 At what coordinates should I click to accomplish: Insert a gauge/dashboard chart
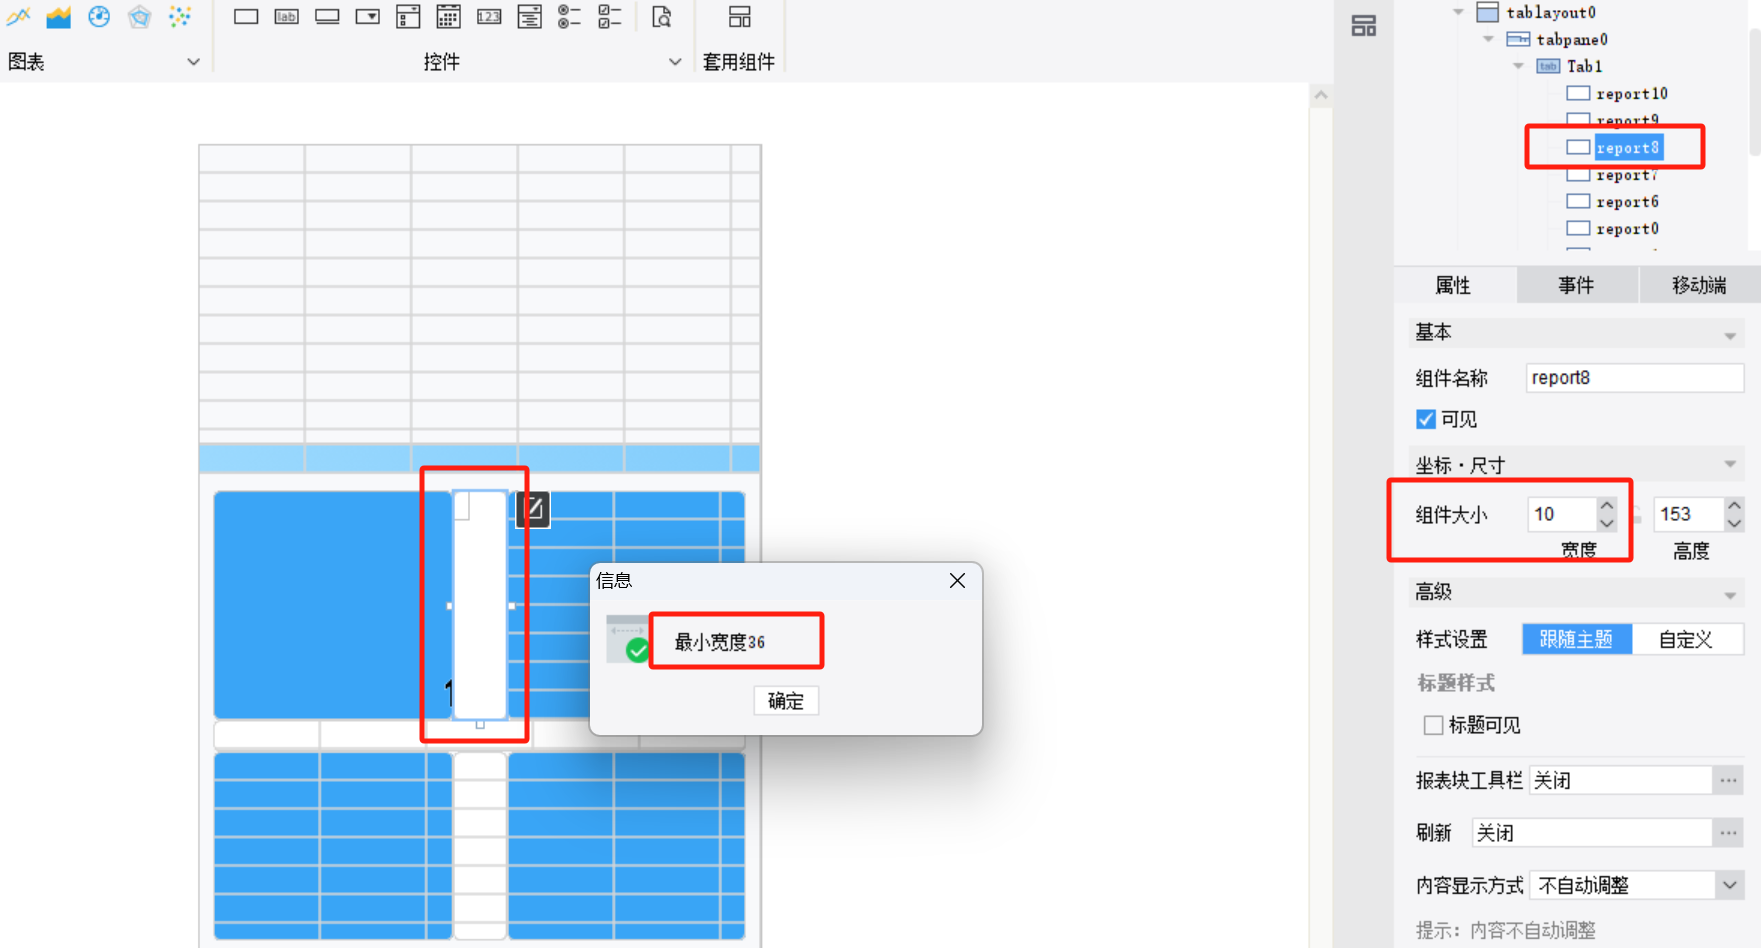(x=99, y=16)
